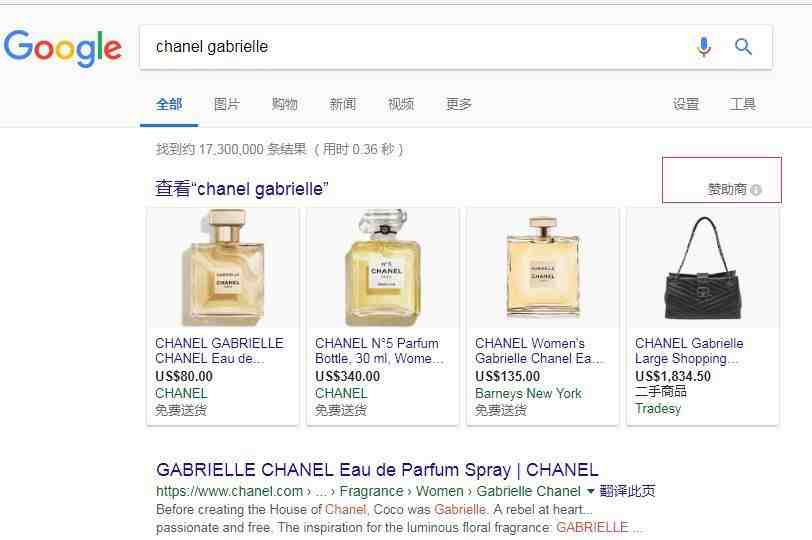The image size is (812, 540).
Task: Click the blue search magnifier icon
Action: coord(743,47)
